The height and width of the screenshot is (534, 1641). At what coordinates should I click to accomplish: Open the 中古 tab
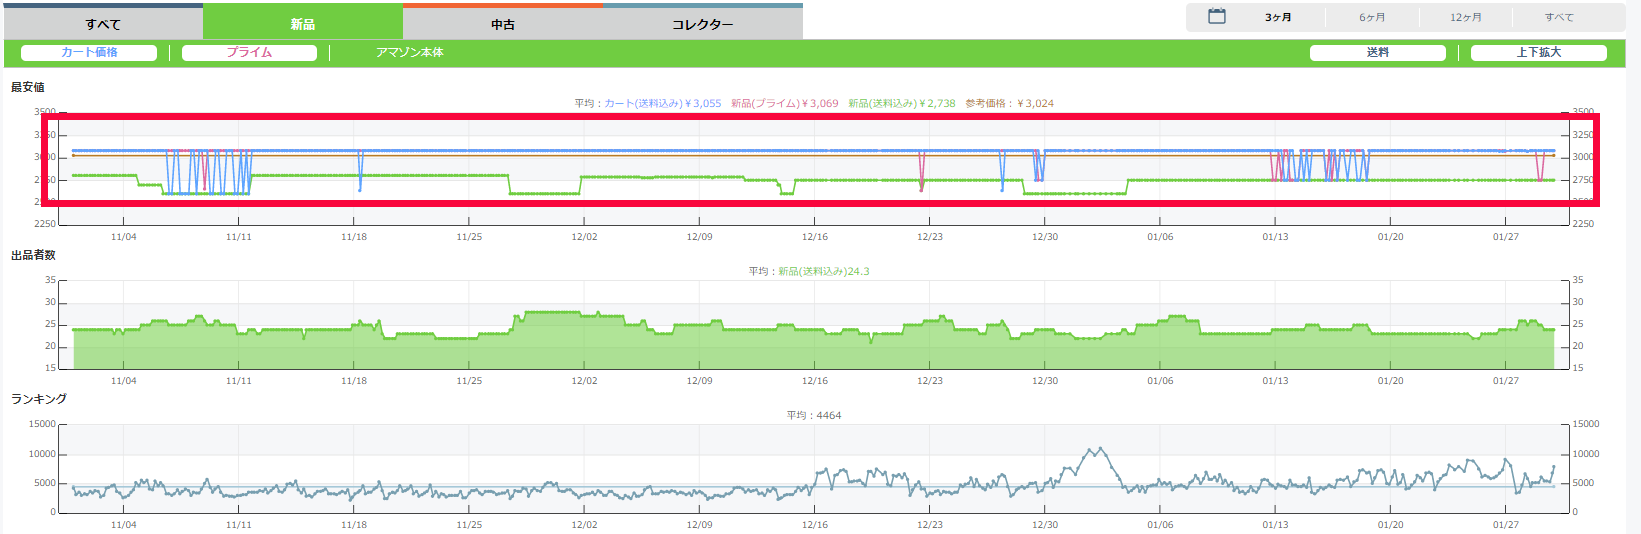pyautogui.click(x=503, y=24)
